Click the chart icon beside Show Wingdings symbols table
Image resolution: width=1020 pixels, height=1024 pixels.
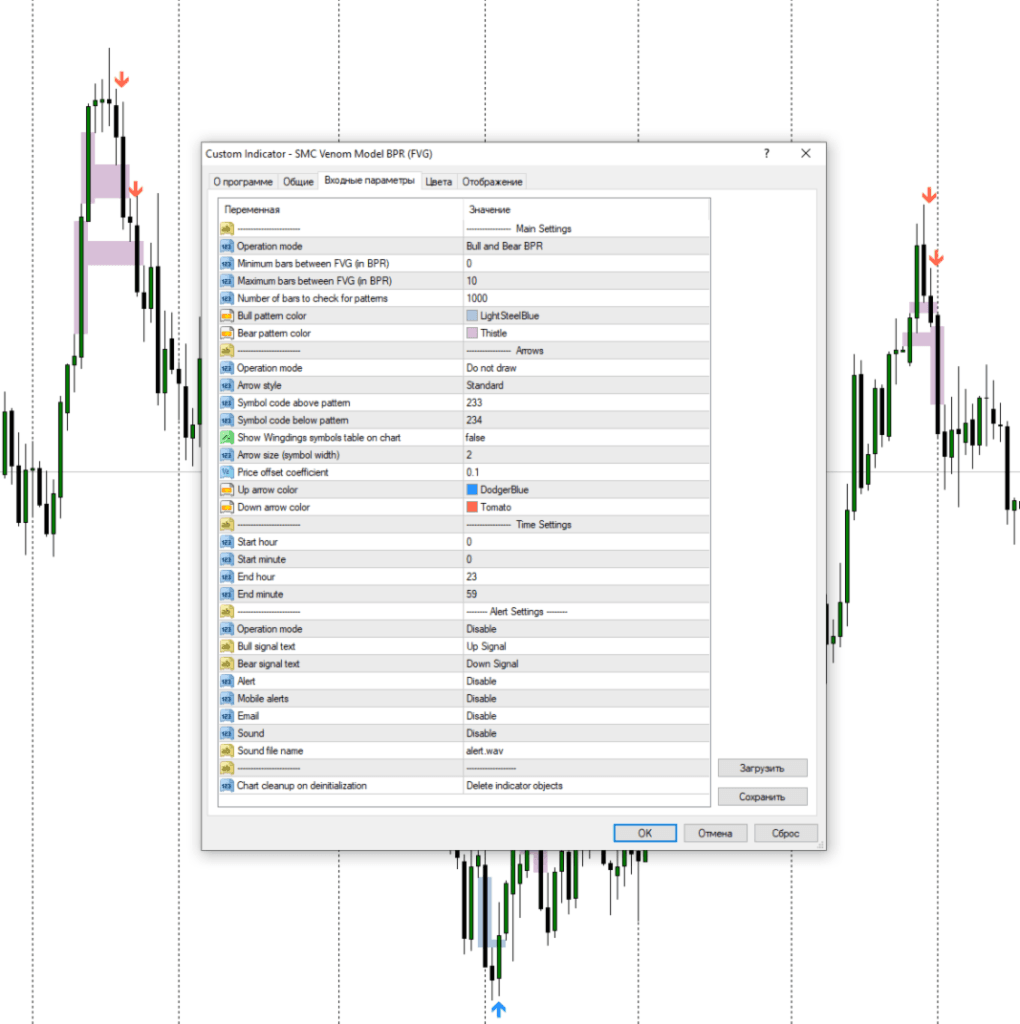coord(227,437)
